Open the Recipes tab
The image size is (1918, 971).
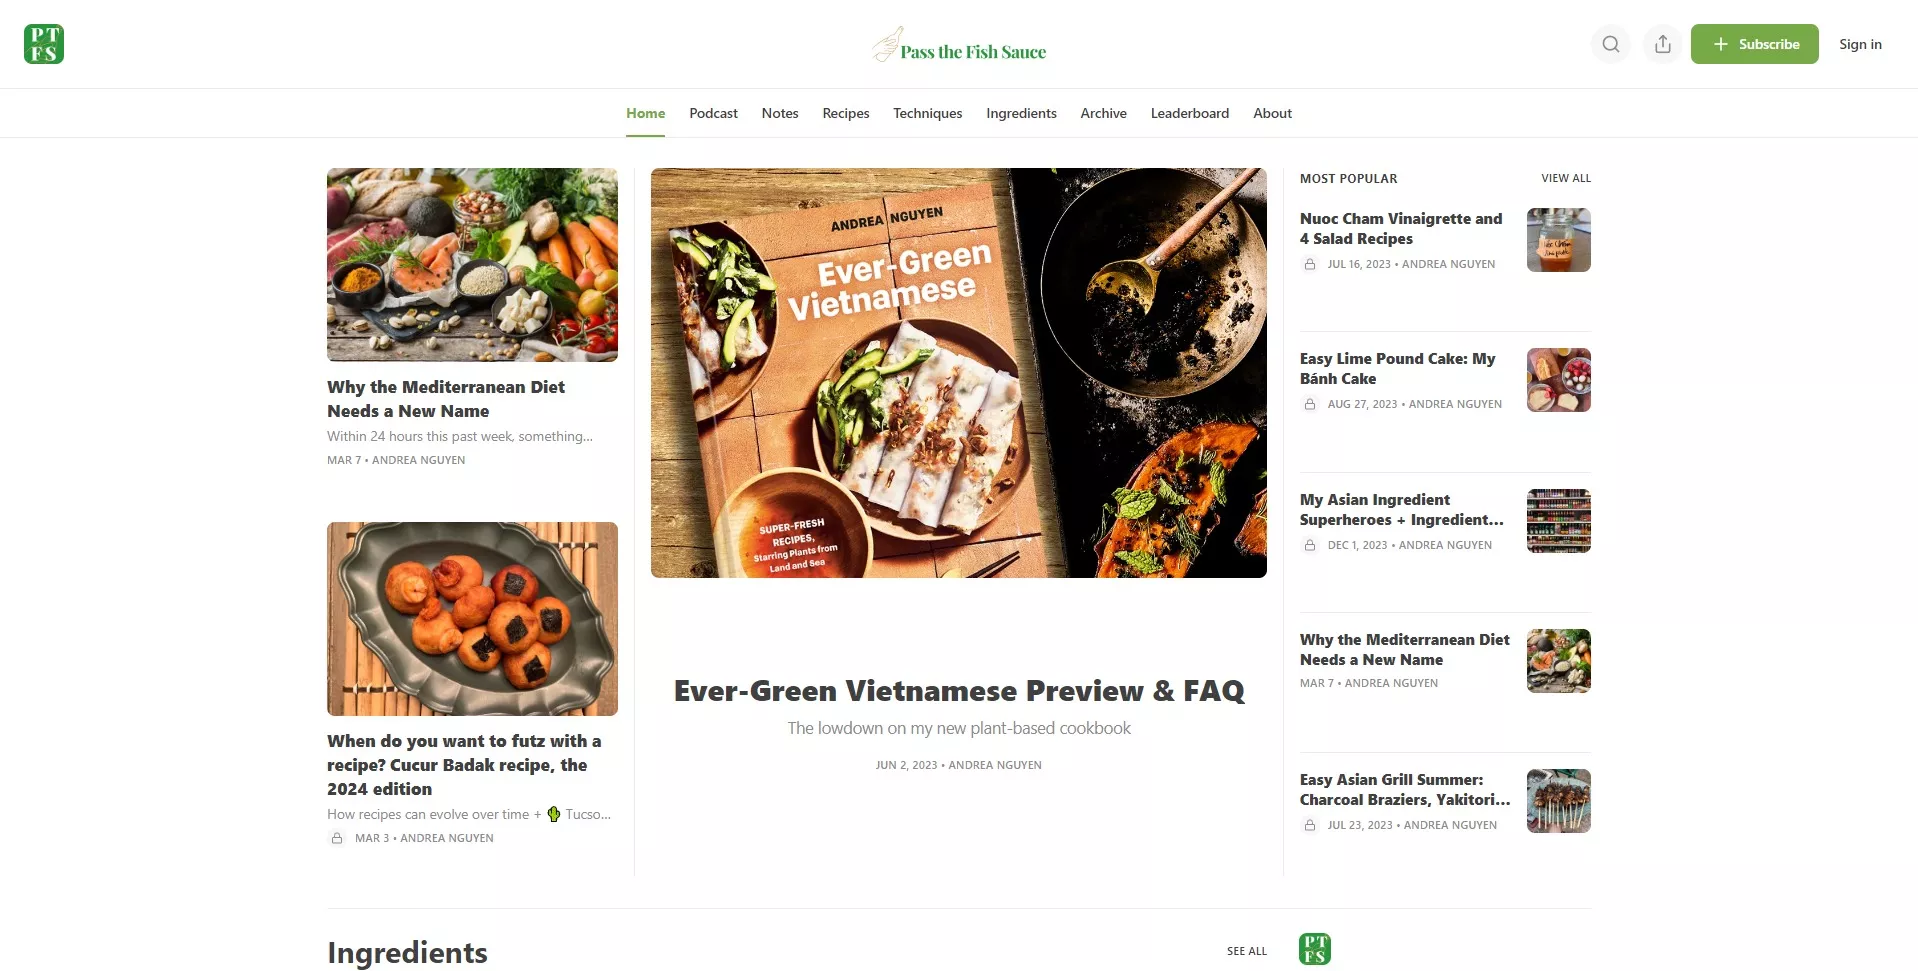846,113
